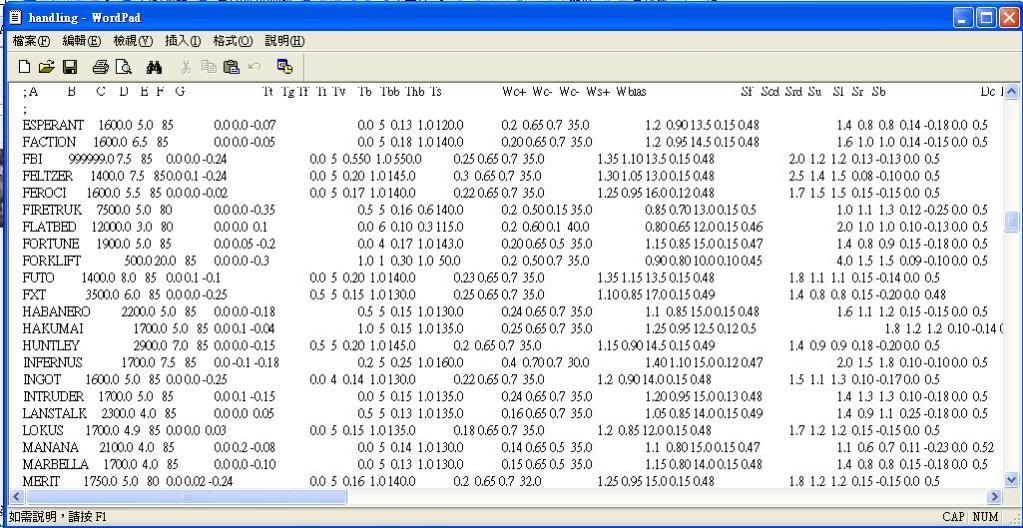Open the 檢視(V) View menu
This screenshot has height=528, width=1023.
tap(133, 40)
